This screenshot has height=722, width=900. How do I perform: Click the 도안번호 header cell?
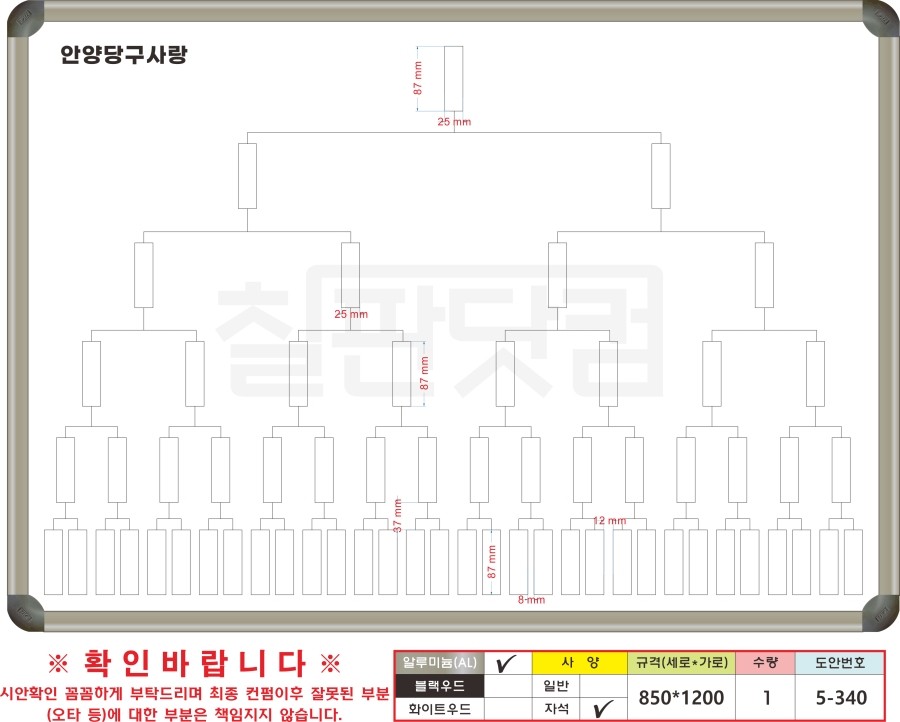[841, 663]
